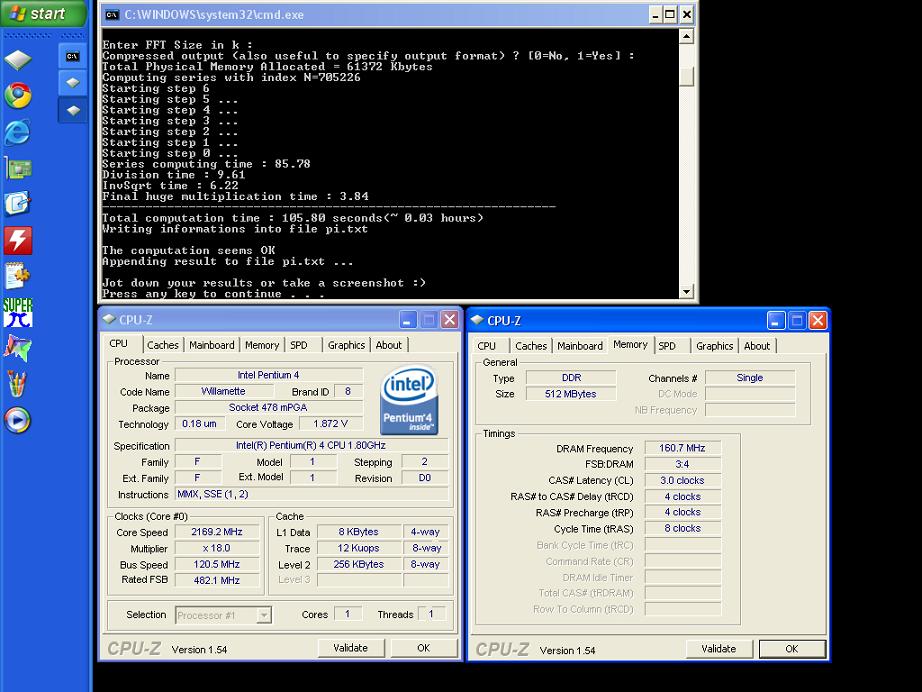Image resolution: width=922 pixels, height=692 pixels.
Task: Open the green graphics card icon
Action: [18, 168]
